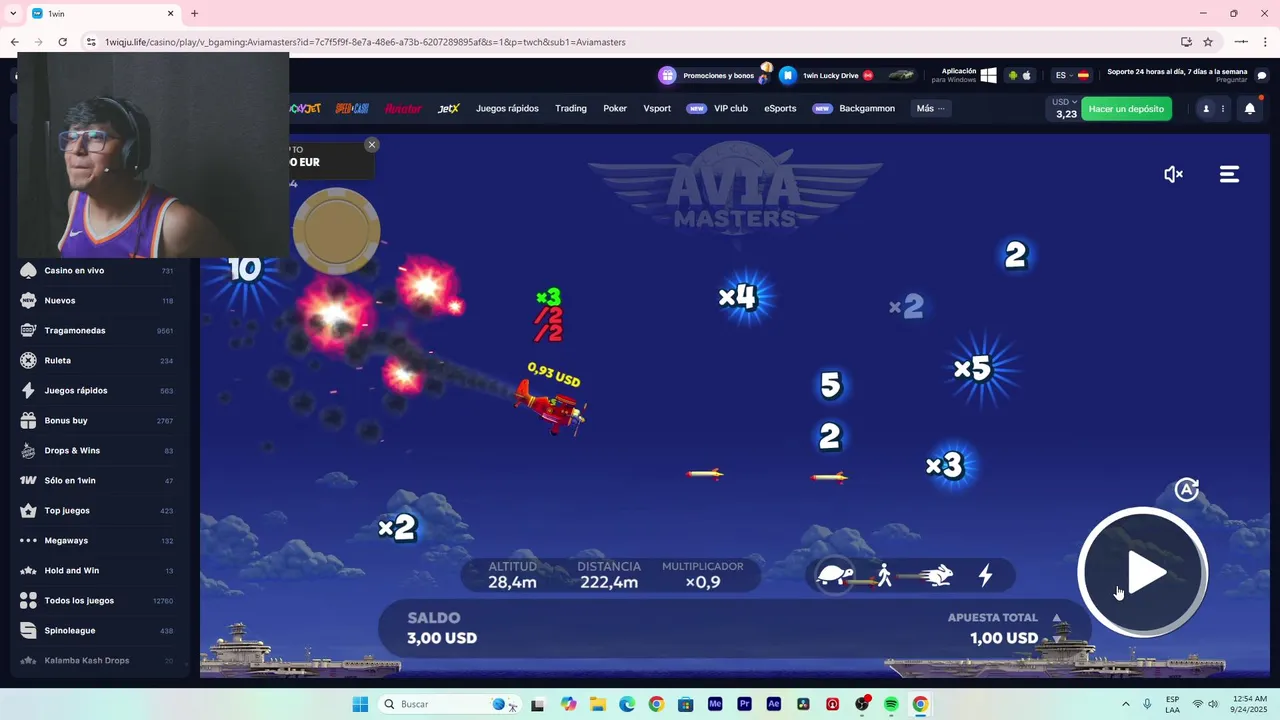Download the Windows application
The width and height of the screenshot is (1280, 720).
pos(964,75)
